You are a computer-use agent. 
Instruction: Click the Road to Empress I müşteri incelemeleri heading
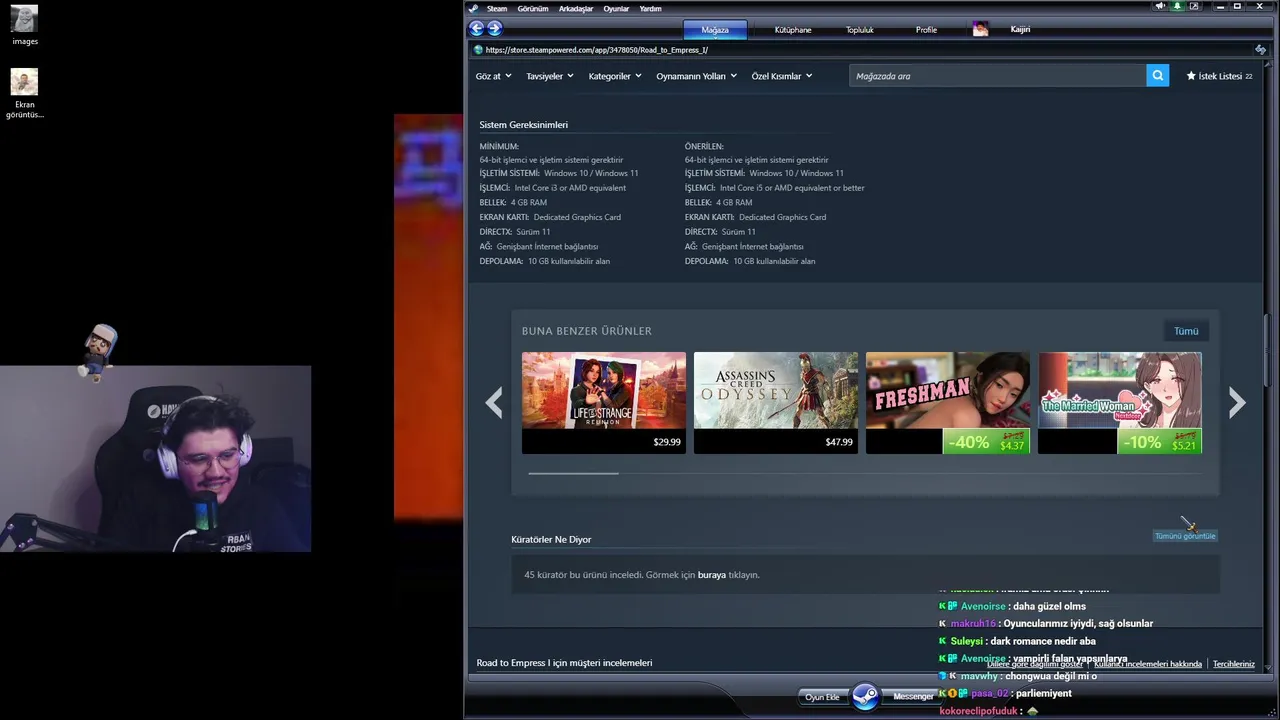coord(564,663)
